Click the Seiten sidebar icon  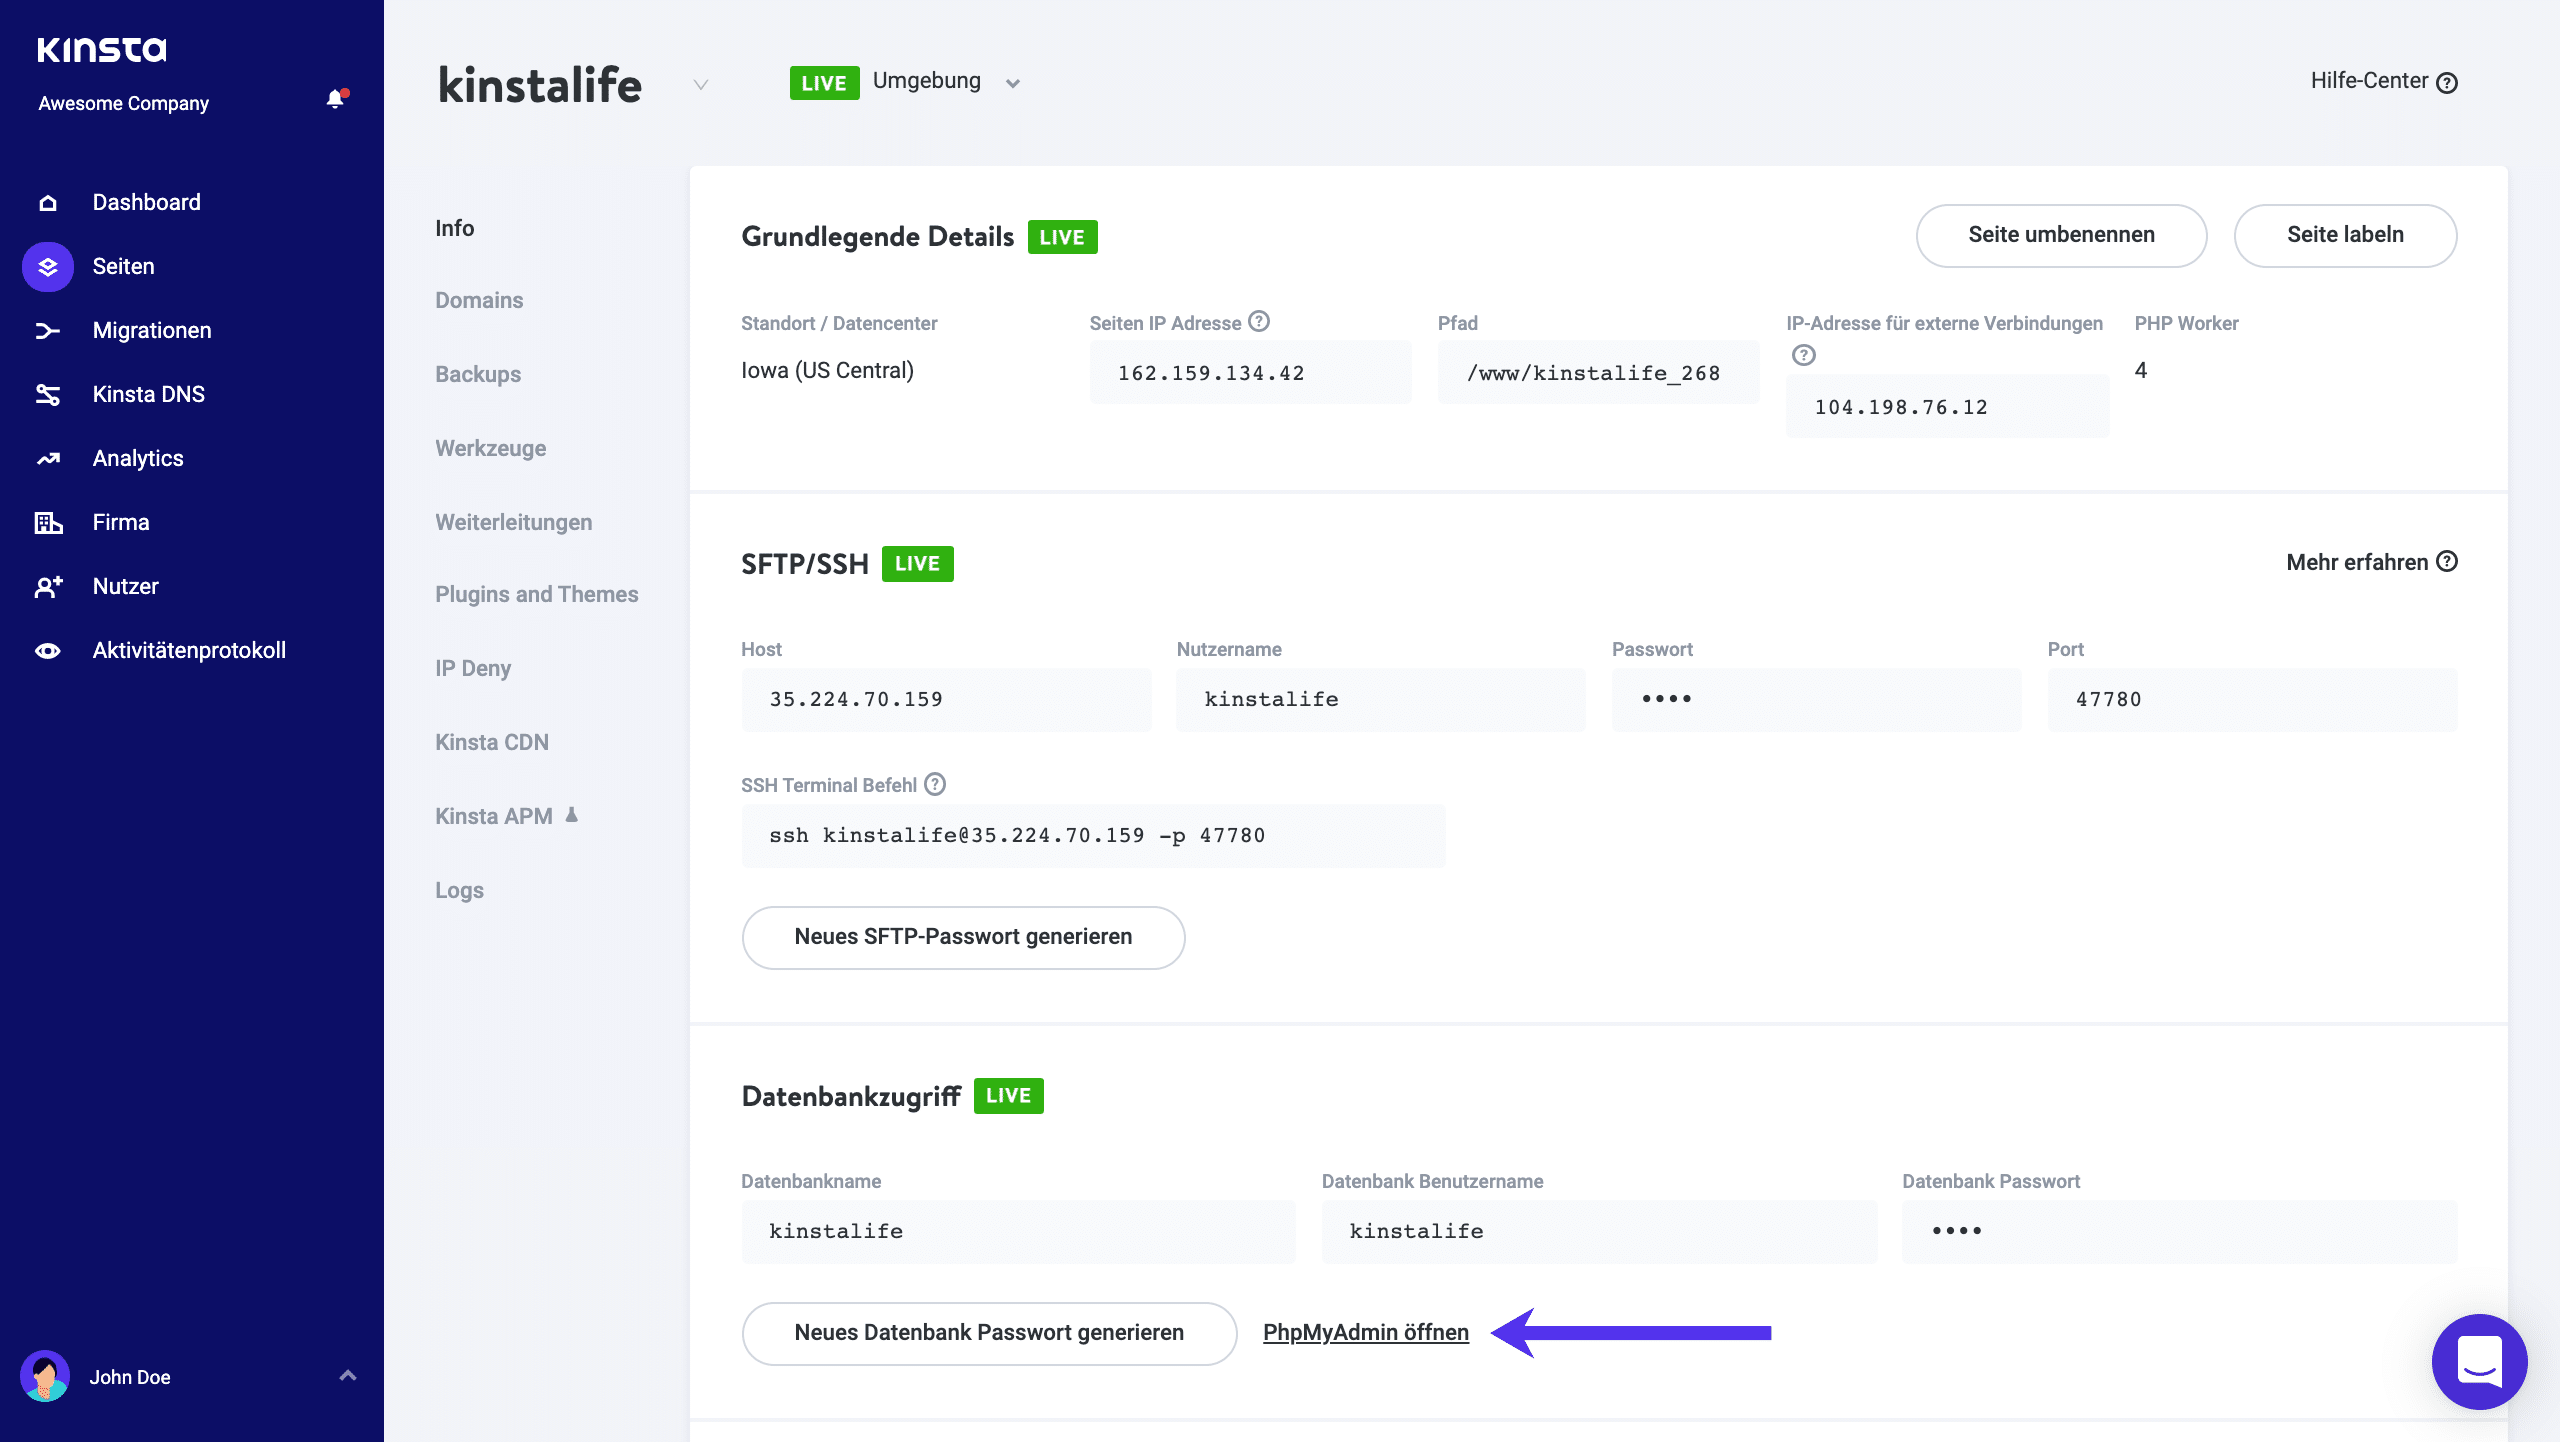pos(47,267)
